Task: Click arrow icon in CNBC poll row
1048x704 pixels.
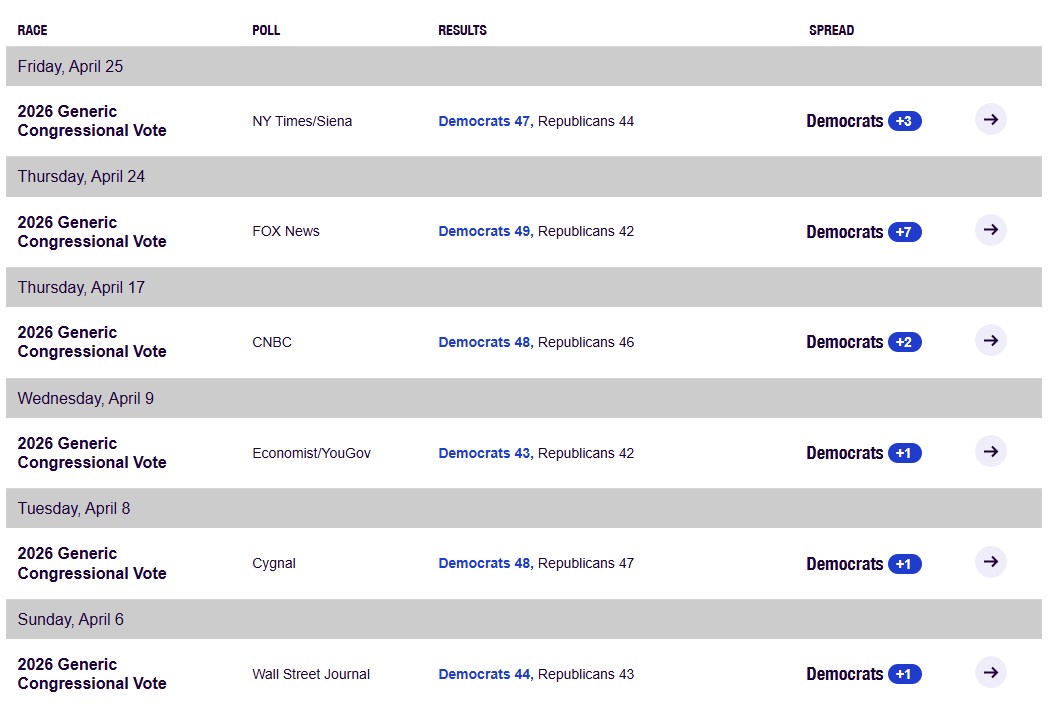Action: pos(991,341)
